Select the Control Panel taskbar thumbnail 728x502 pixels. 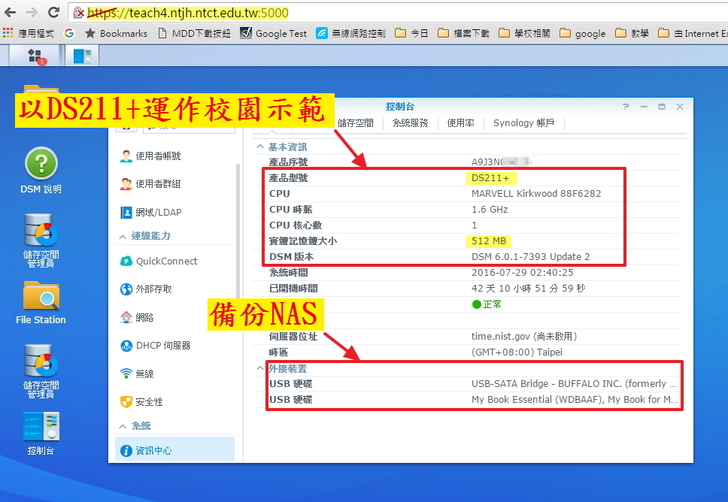82,56
